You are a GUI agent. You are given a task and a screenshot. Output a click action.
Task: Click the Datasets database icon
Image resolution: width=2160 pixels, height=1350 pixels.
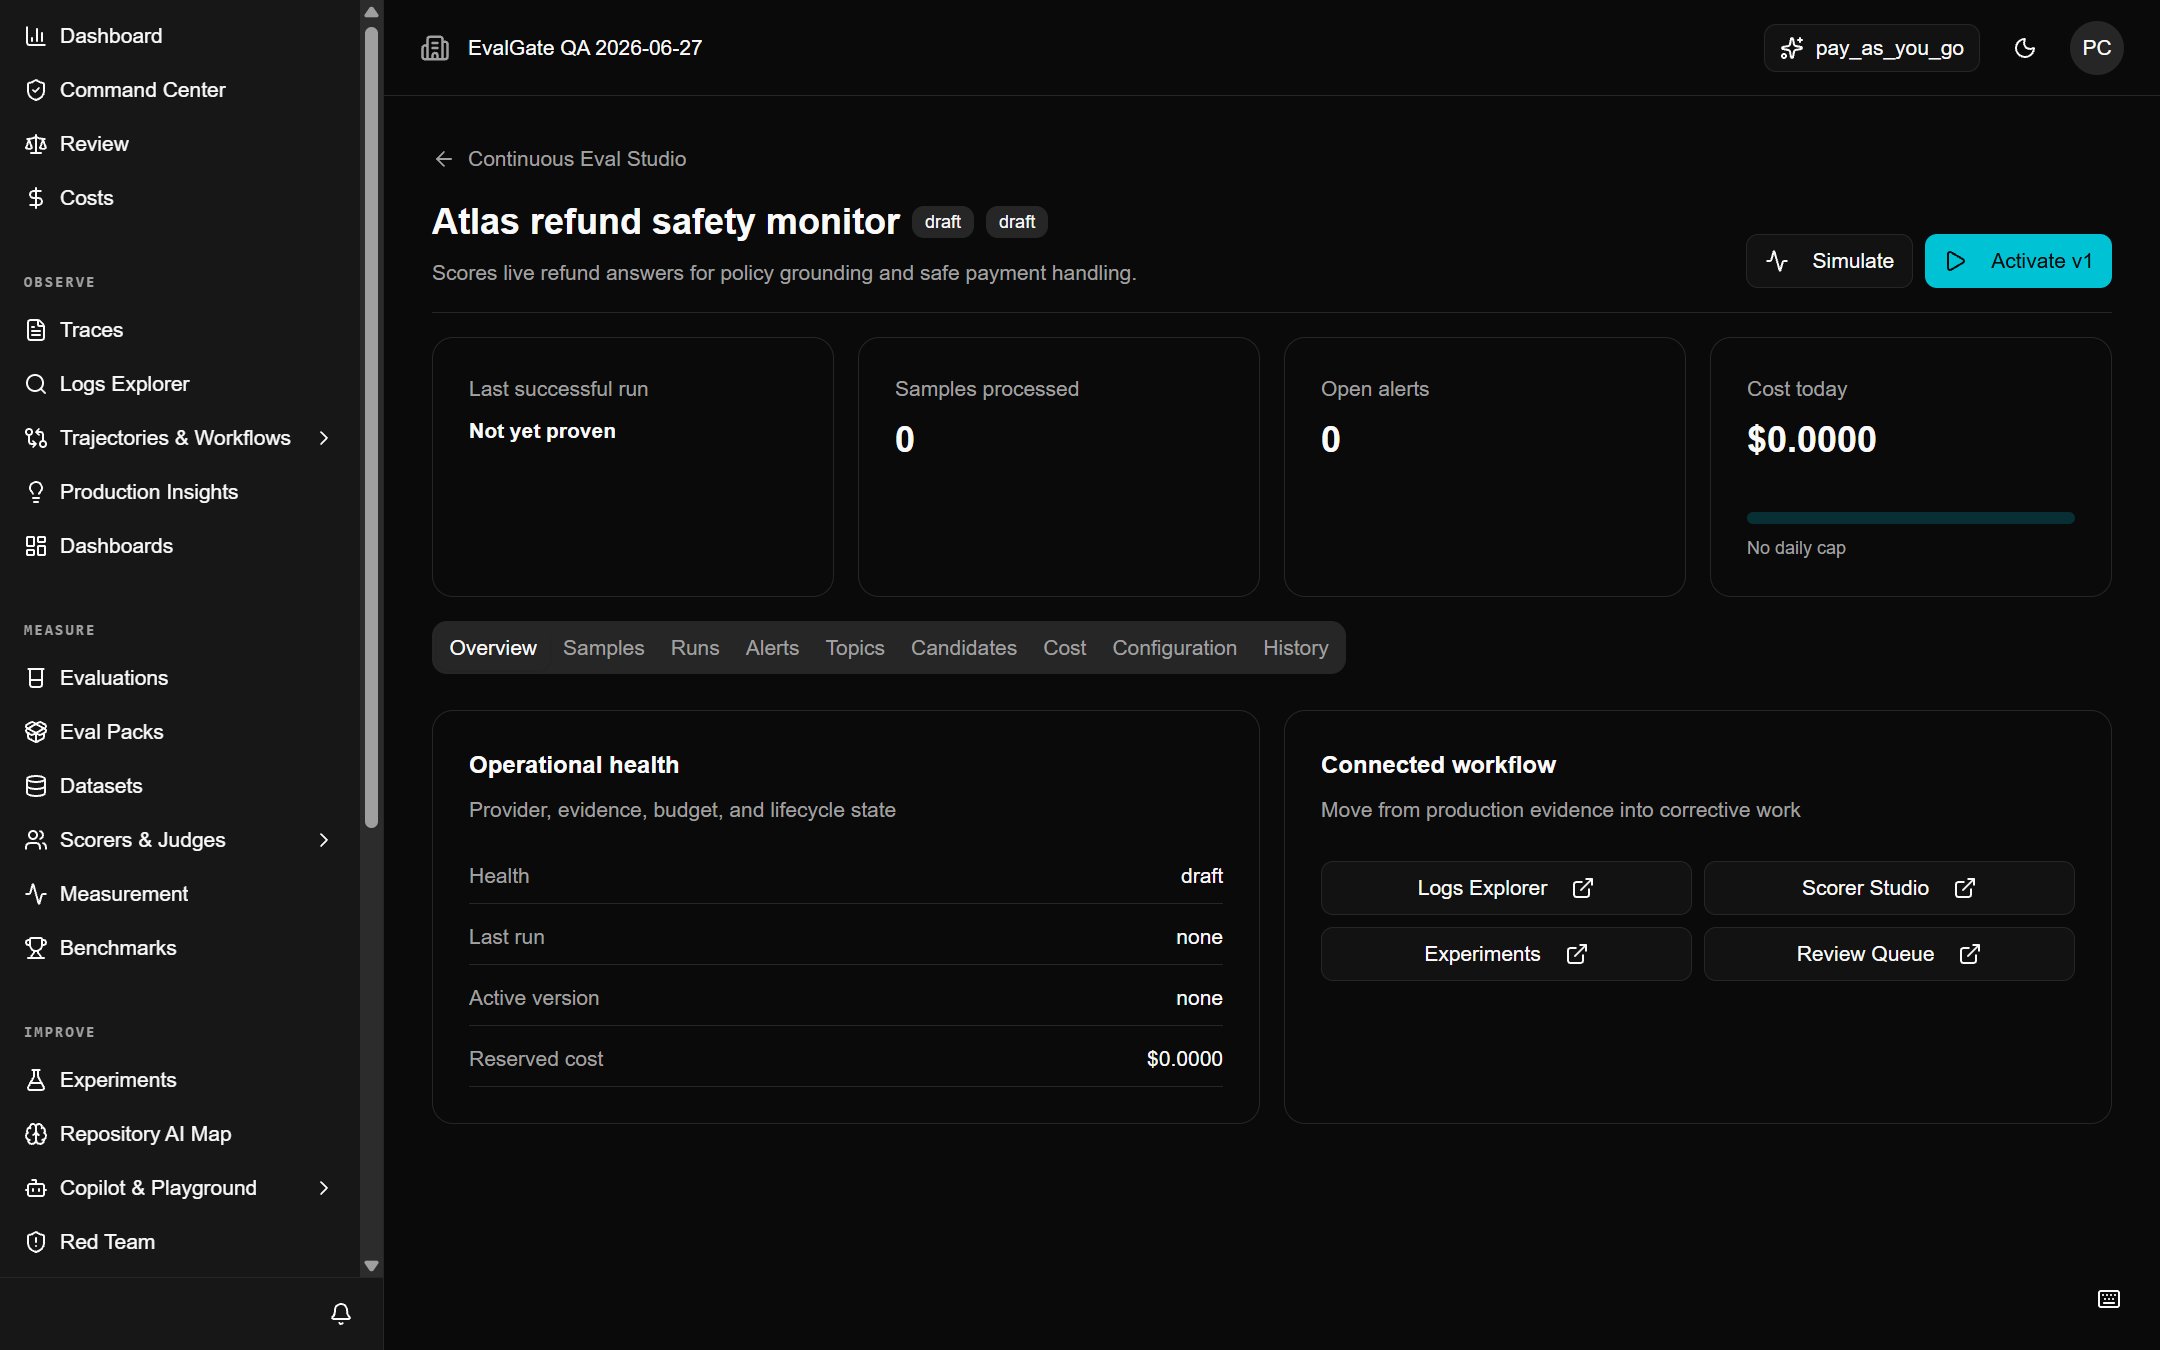[x=36, y=786]
